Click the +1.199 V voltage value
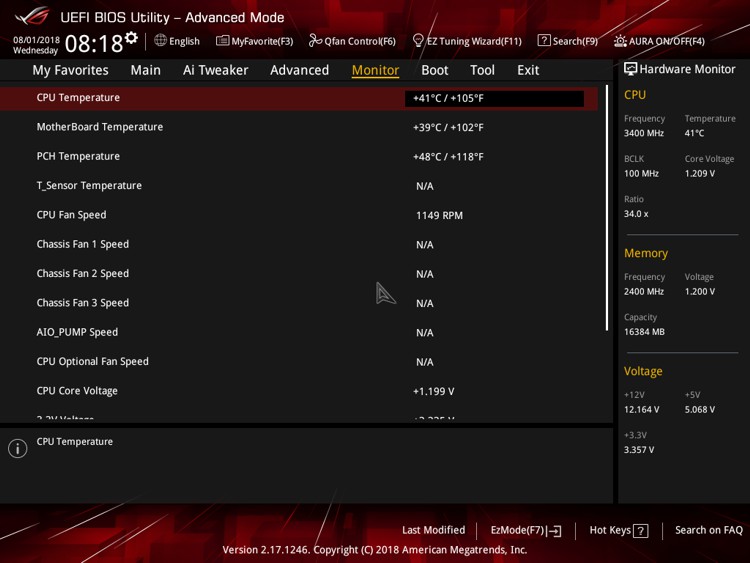 coord(433,392)
